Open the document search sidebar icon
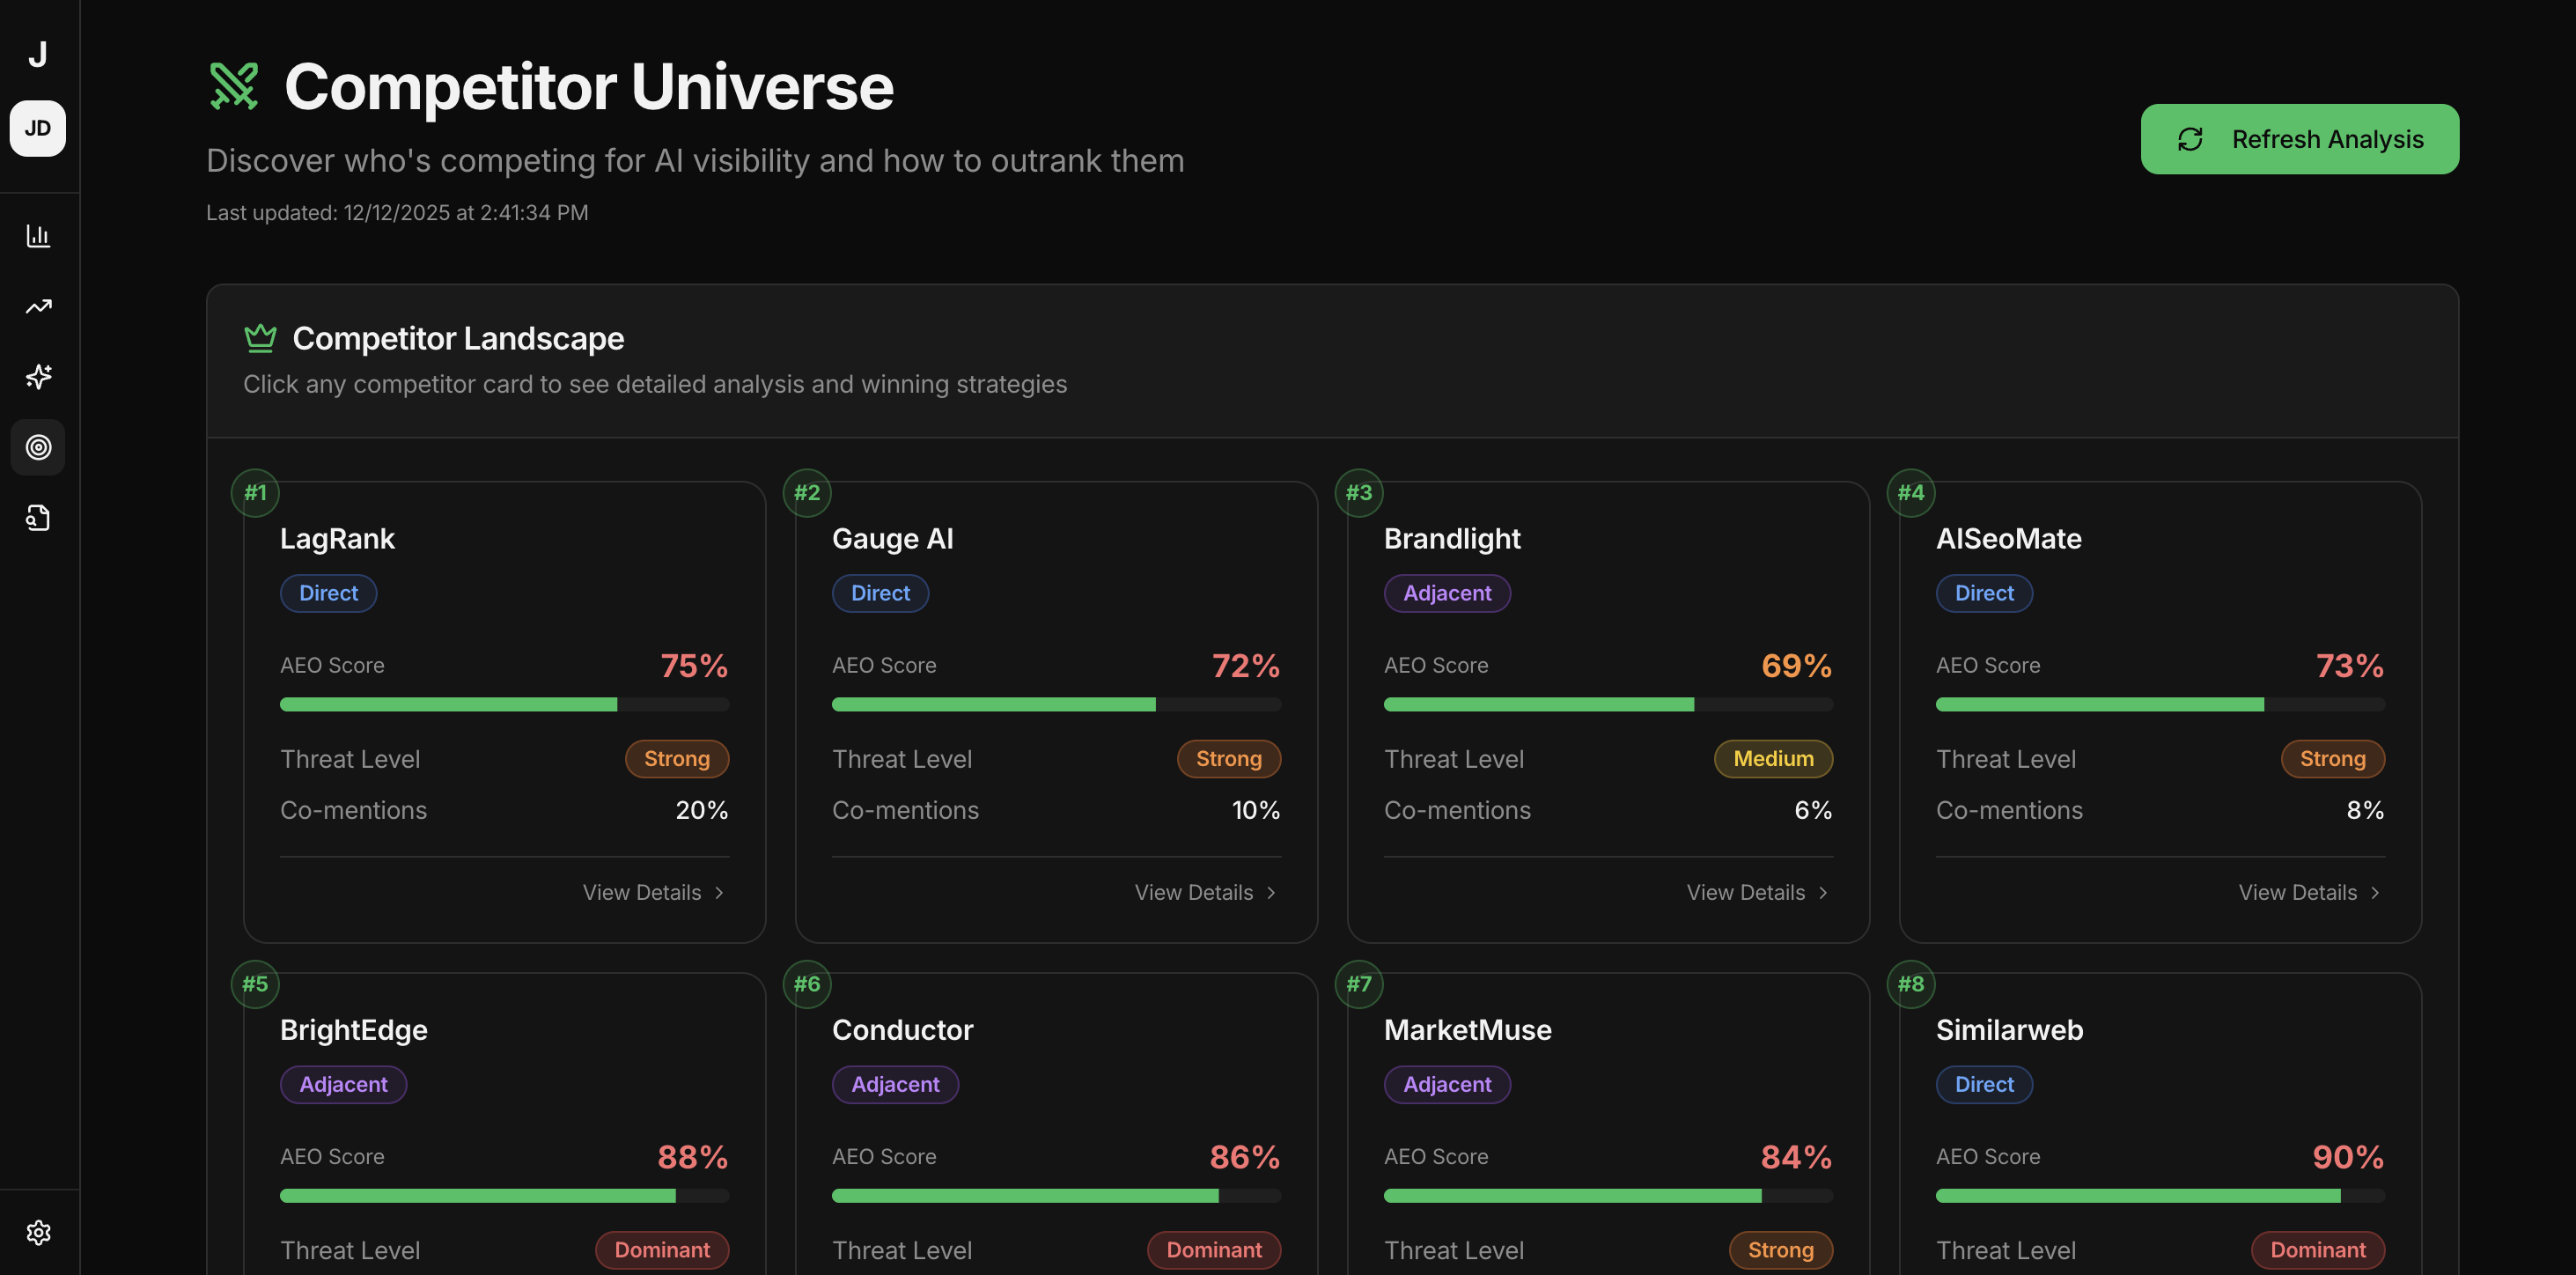This screenshot has height=1275, width=2576. (x=38, y=517)
